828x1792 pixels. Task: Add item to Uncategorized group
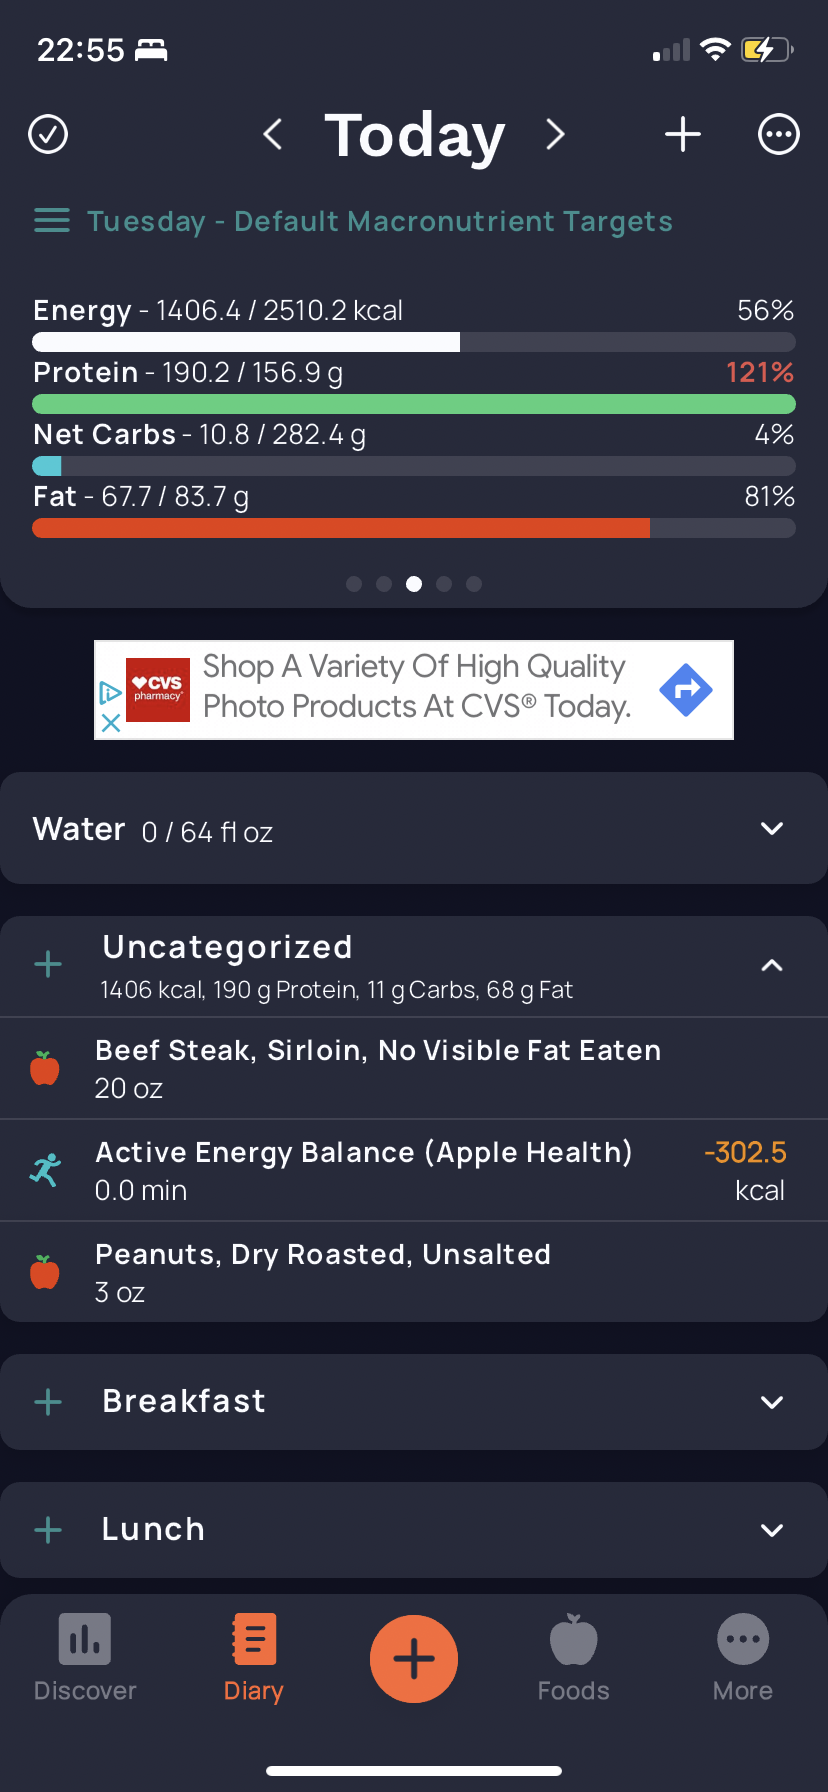point(48,965)
